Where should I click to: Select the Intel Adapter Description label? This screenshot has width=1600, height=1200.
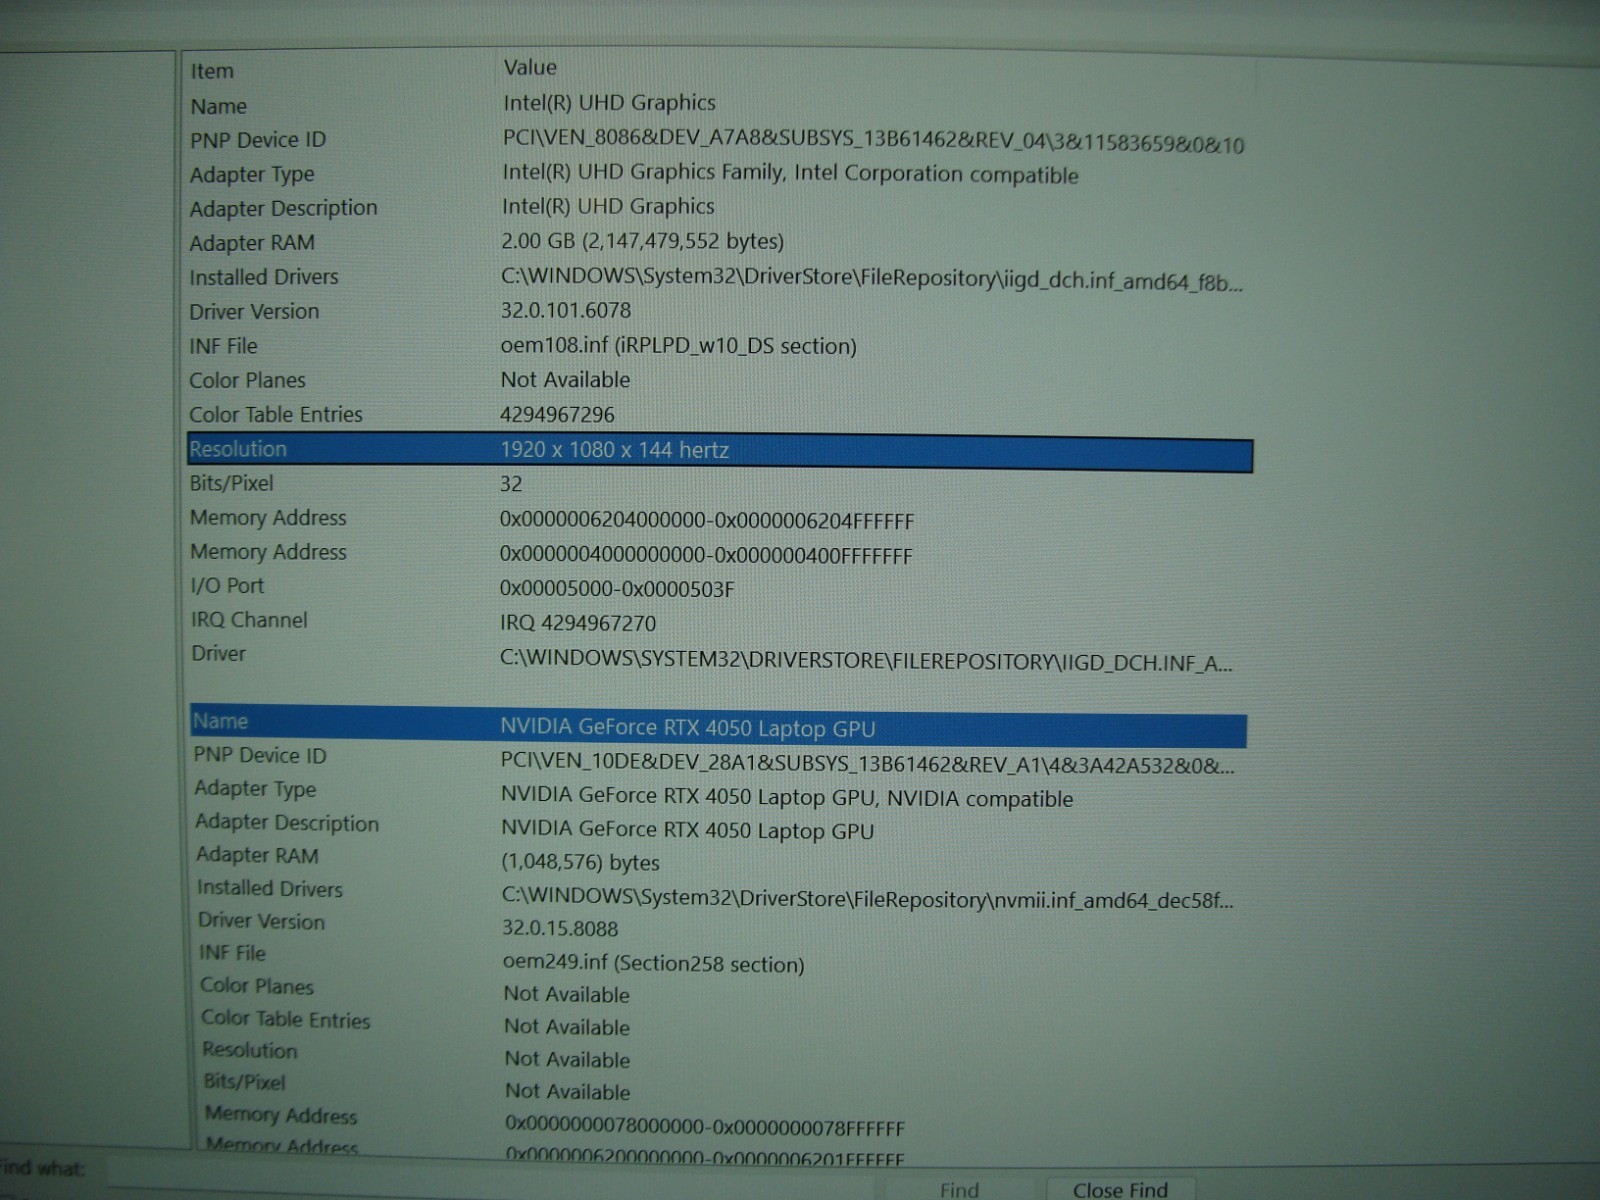click(284, 208)
